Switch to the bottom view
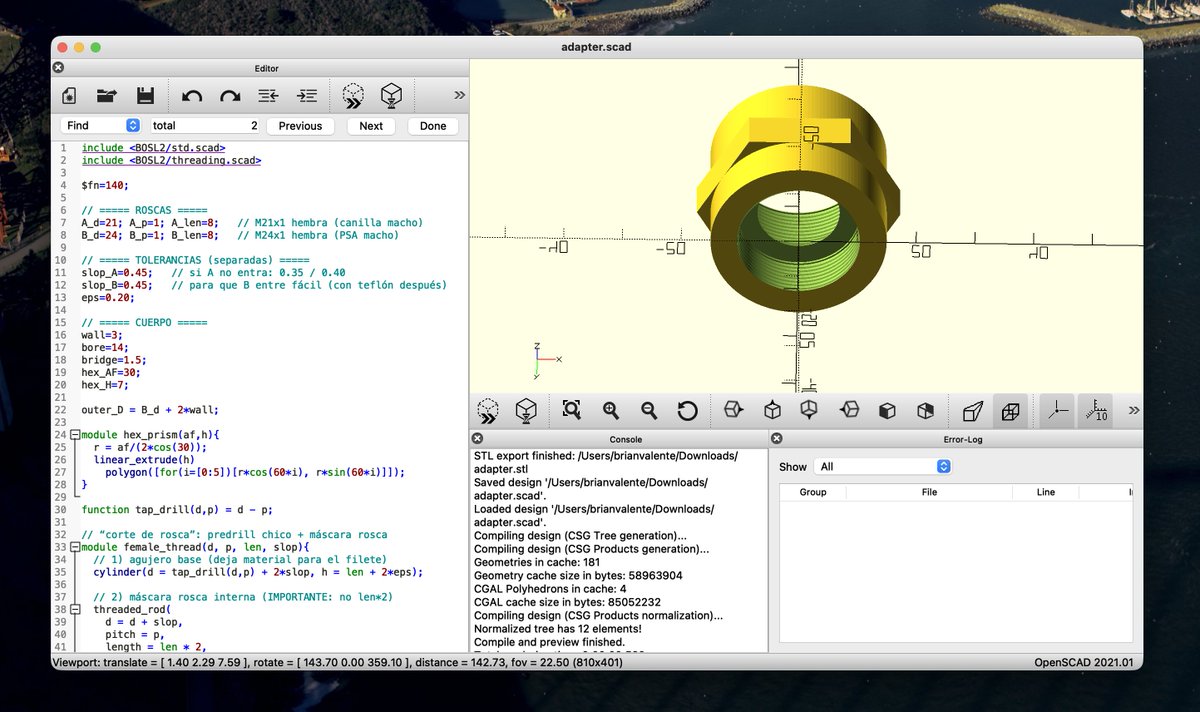The width and height of the screenshot is (1200, 712). (x=810, y=410)
